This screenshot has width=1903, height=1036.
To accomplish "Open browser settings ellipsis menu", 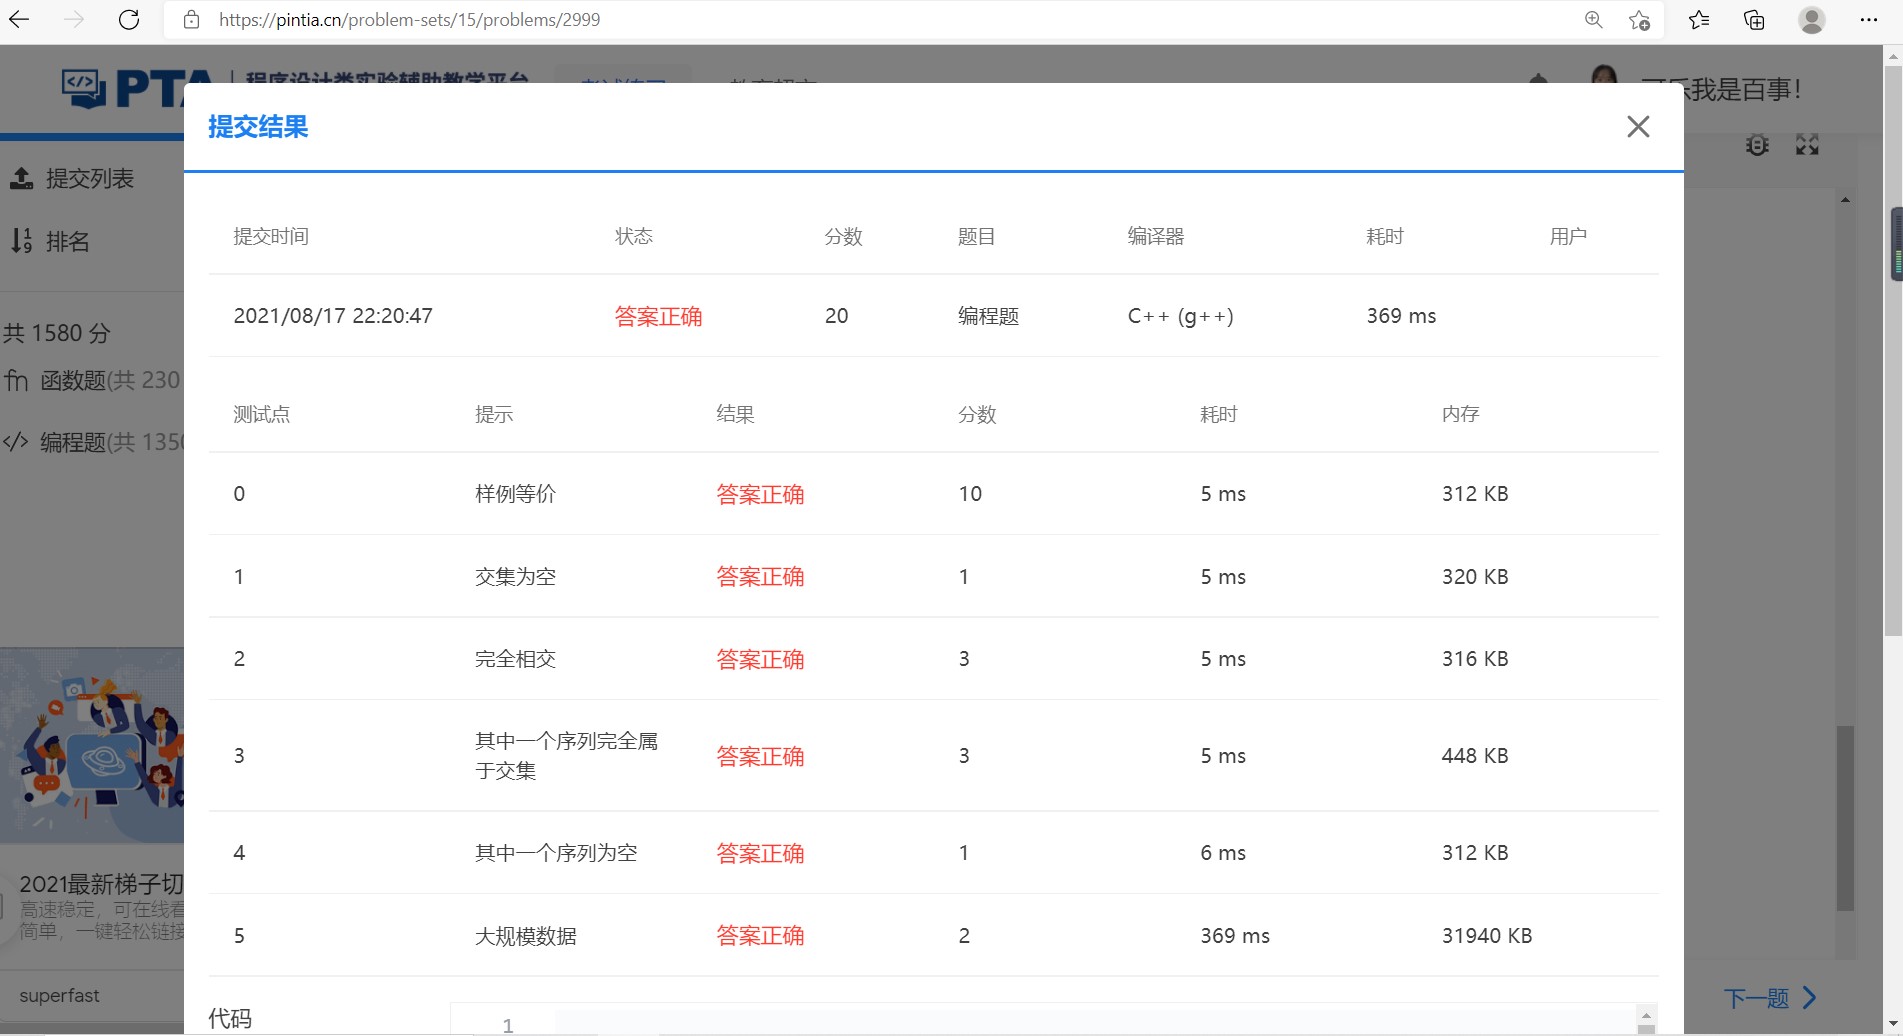I will pos(1869,20).
